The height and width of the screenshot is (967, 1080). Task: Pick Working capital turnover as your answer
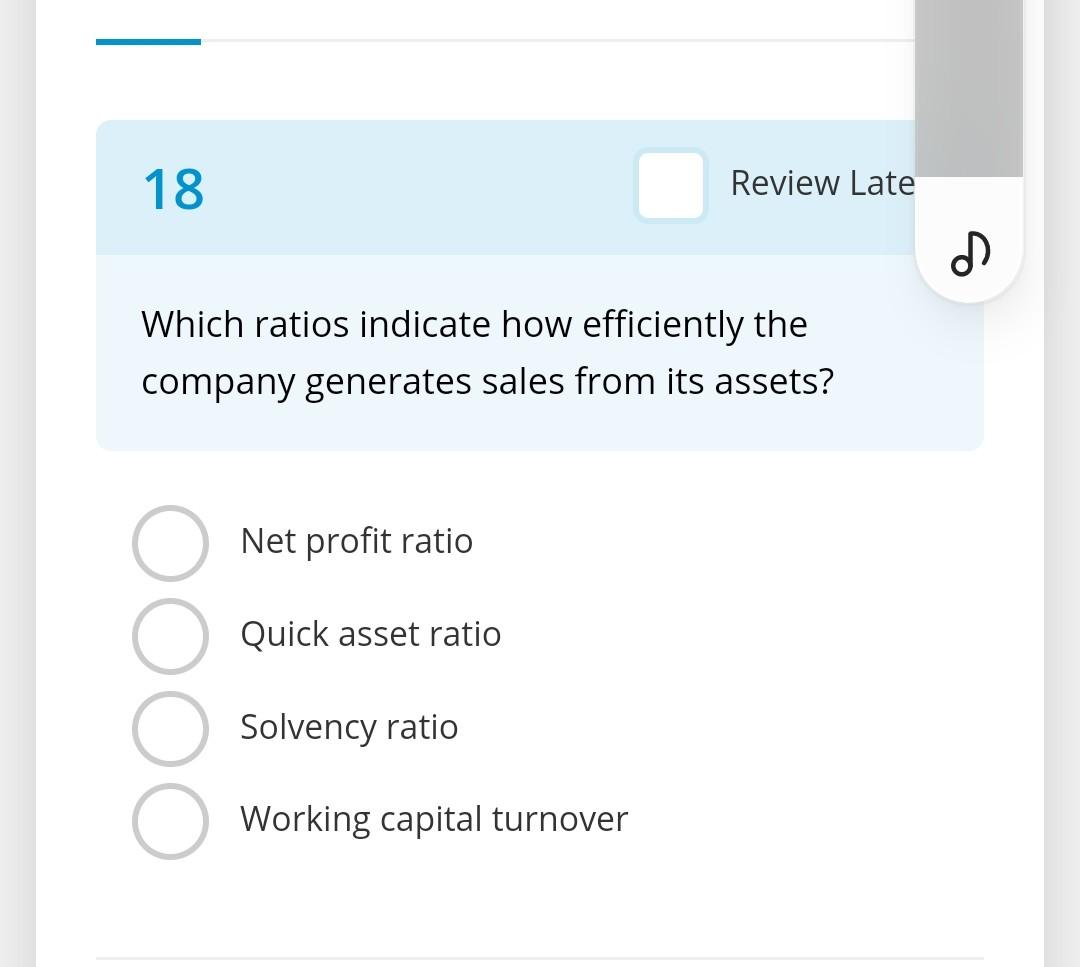[x=170, y=820]
